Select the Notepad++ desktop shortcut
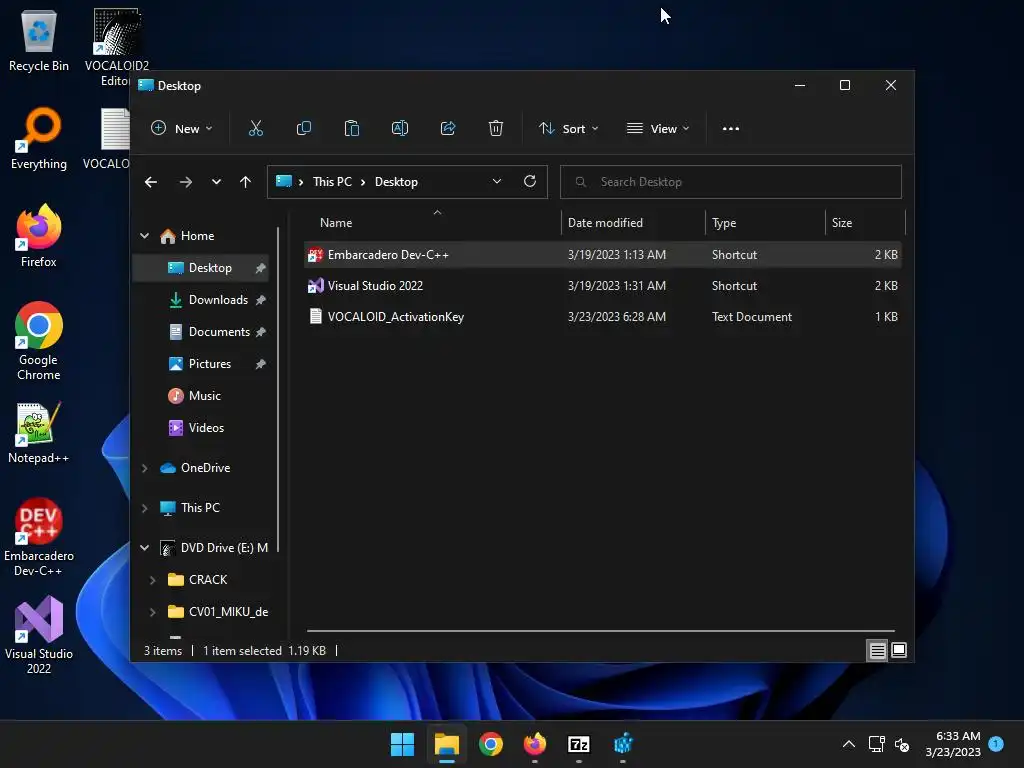Image resolution: width=1024 pixels, height=768 pixels. (39, 432)
